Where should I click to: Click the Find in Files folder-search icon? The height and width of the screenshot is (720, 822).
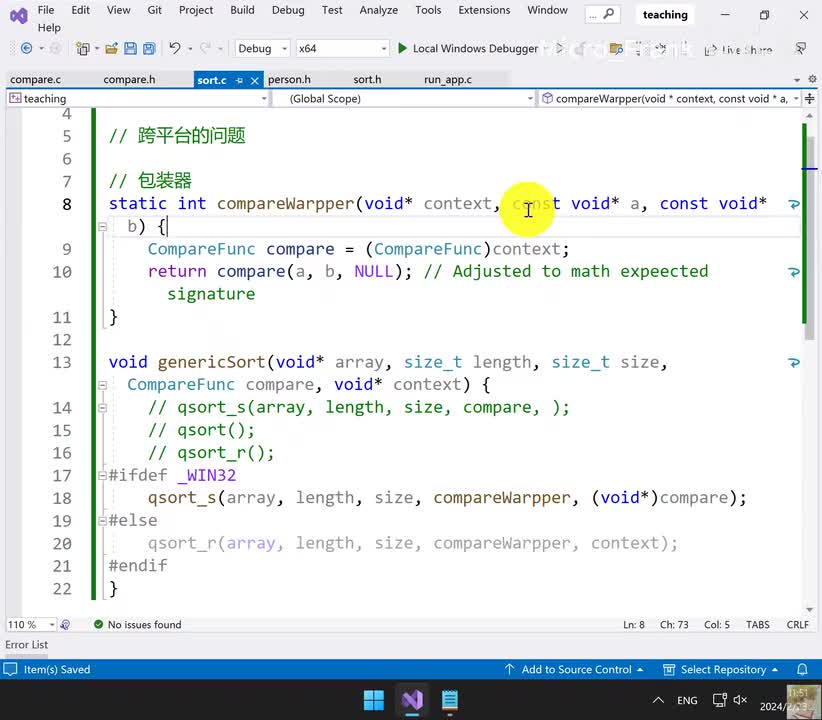[616, 49]
